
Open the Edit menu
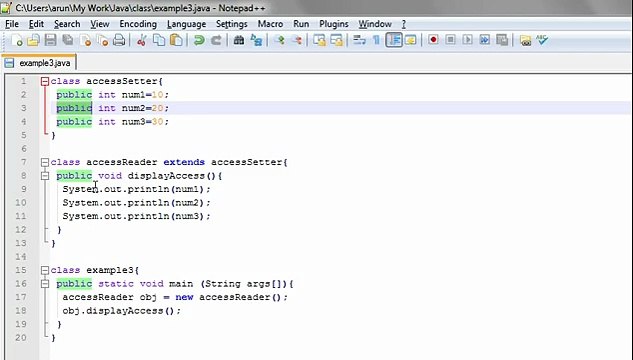pos(36,24)
